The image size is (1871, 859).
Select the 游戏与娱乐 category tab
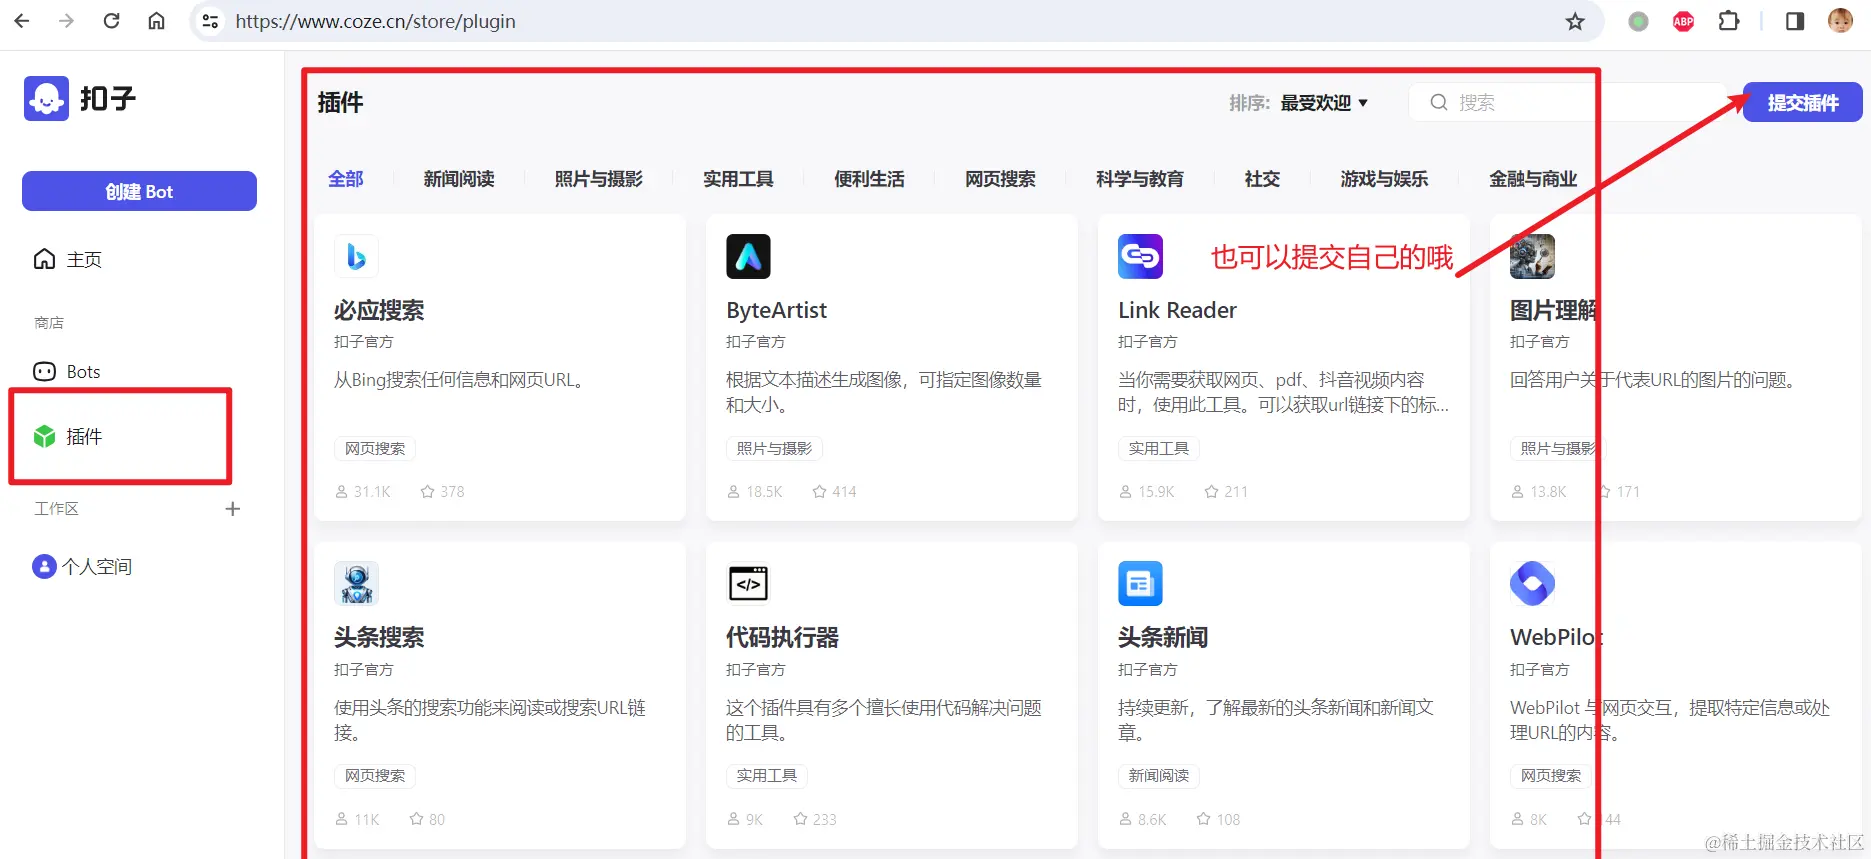tap(1384, 179)
